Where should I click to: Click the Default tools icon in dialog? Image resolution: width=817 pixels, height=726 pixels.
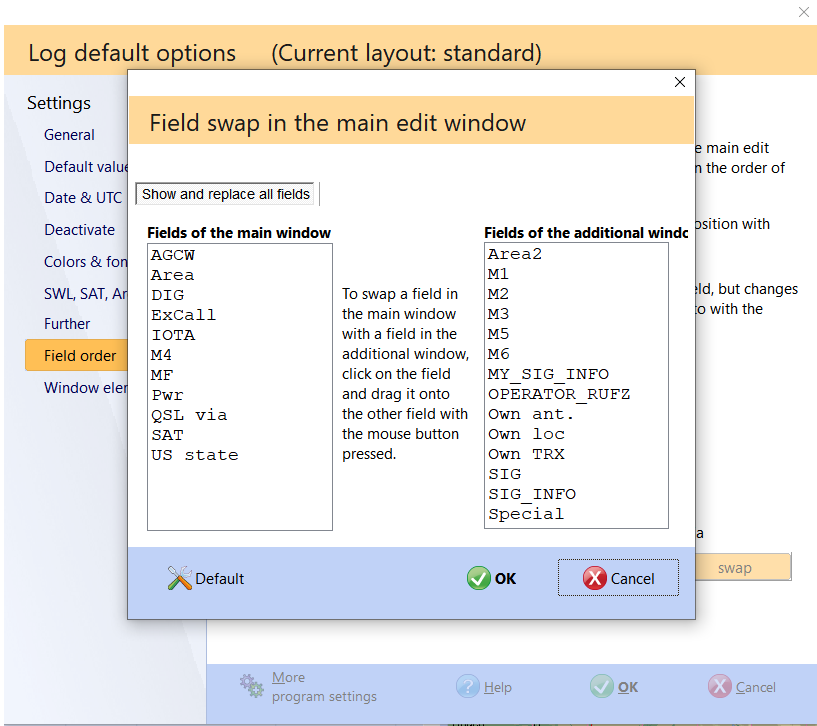179,578
